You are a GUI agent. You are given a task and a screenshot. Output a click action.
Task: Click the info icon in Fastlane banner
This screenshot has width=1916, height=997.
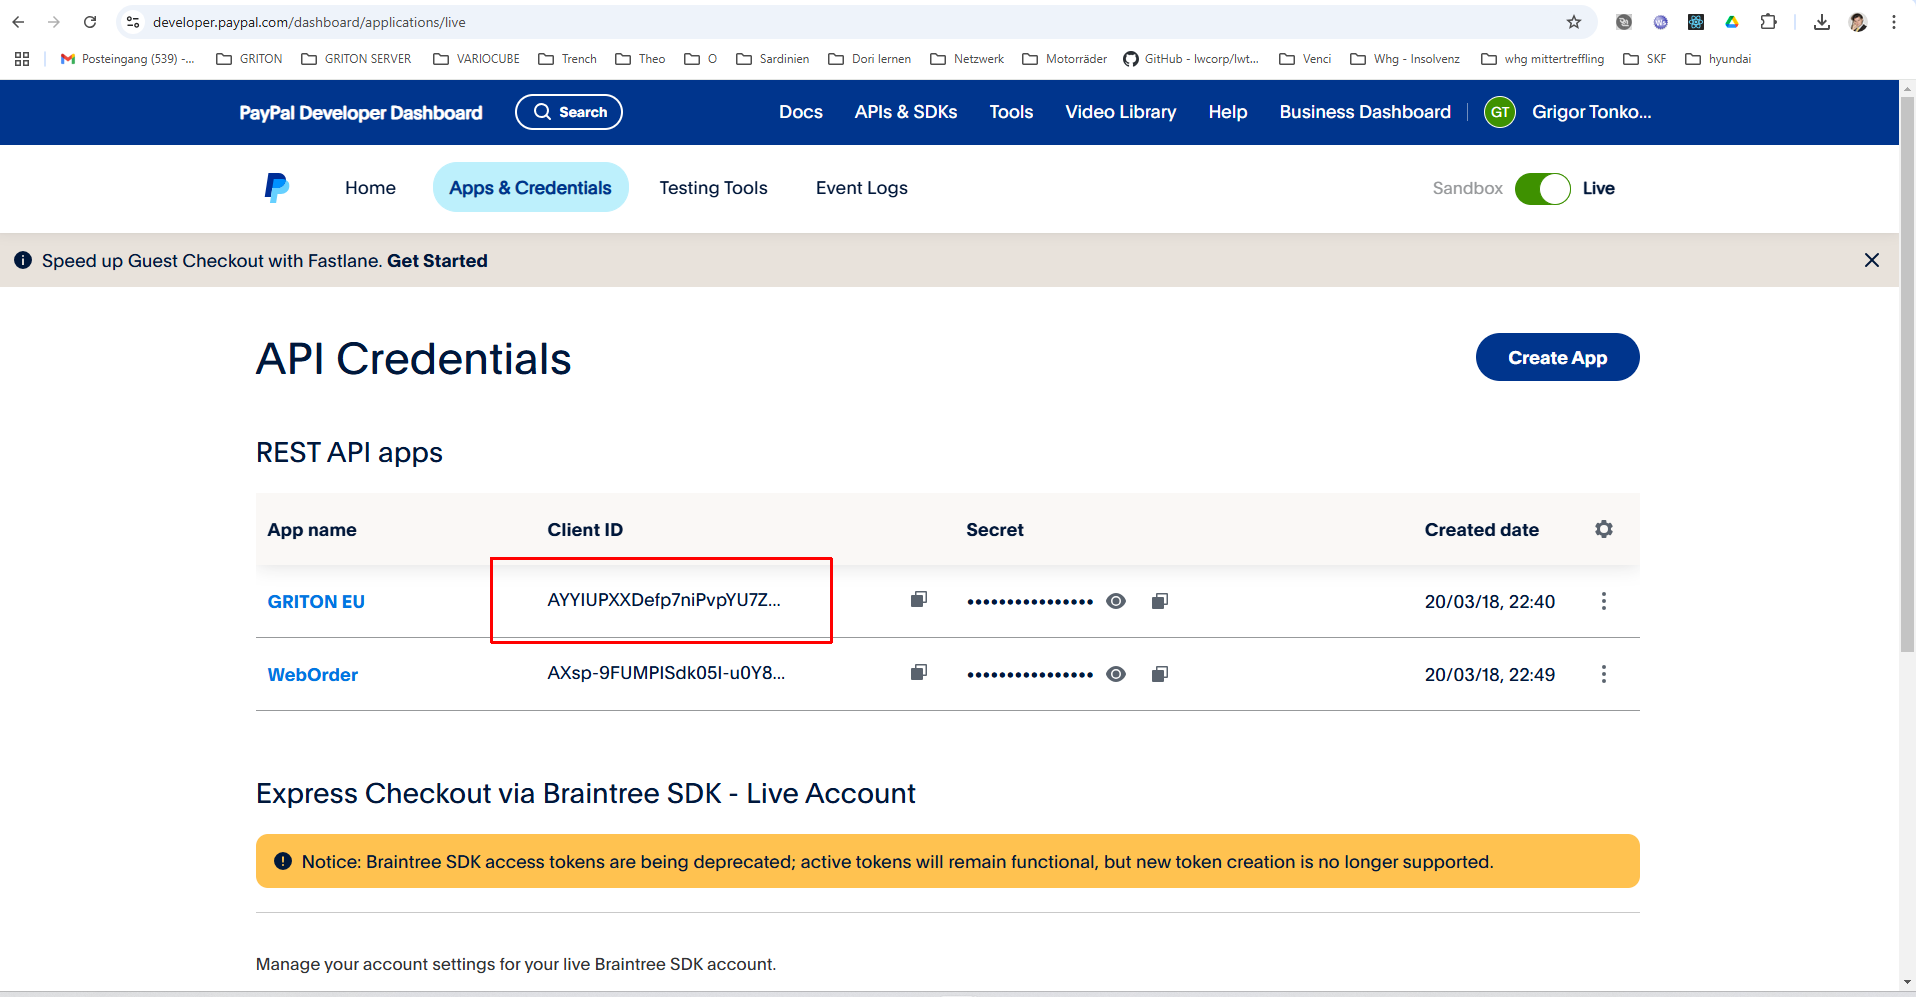point(23,260)
